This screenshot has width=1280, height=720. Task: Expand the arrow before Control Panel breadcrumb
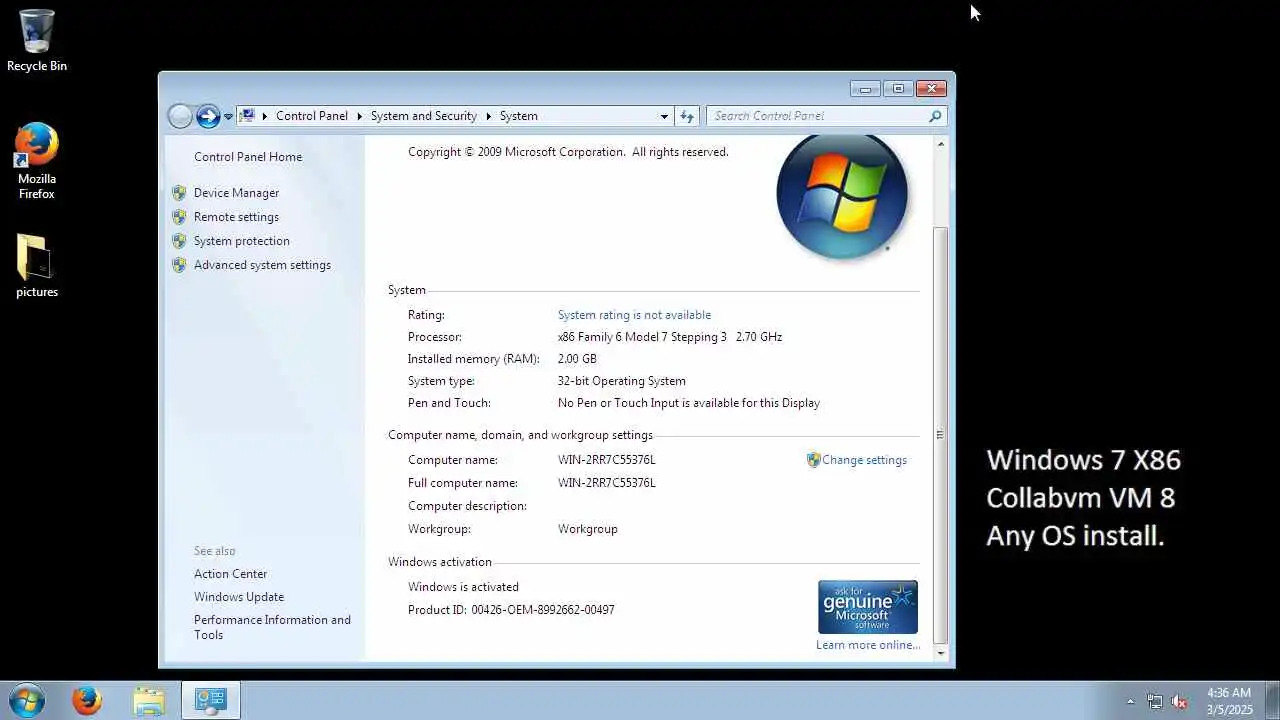pyautogui.click(x=265, y=116)
